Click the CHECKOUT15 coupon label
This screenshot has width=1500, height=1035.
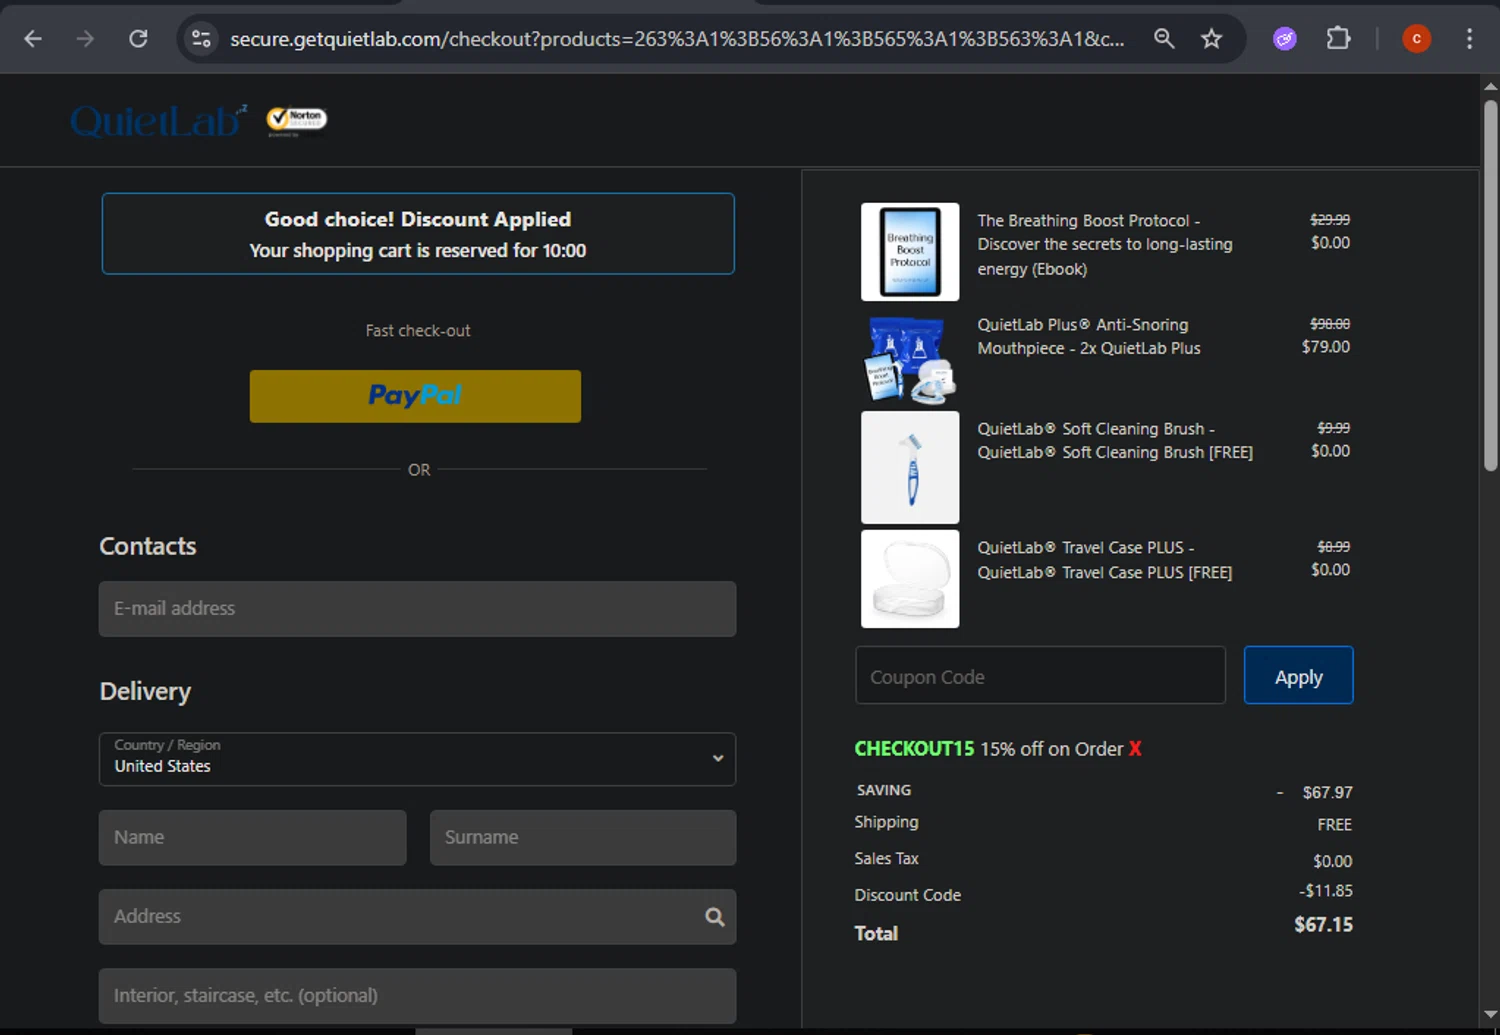[x=914, y=749]
